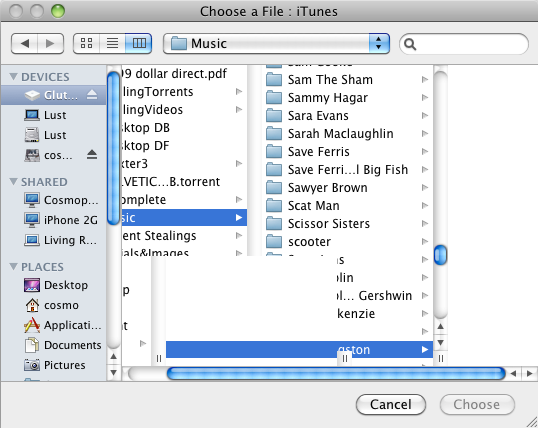Click the artist column scroll up arrow
The height and width of the screenshot is (428, 538).
(441, 326)
